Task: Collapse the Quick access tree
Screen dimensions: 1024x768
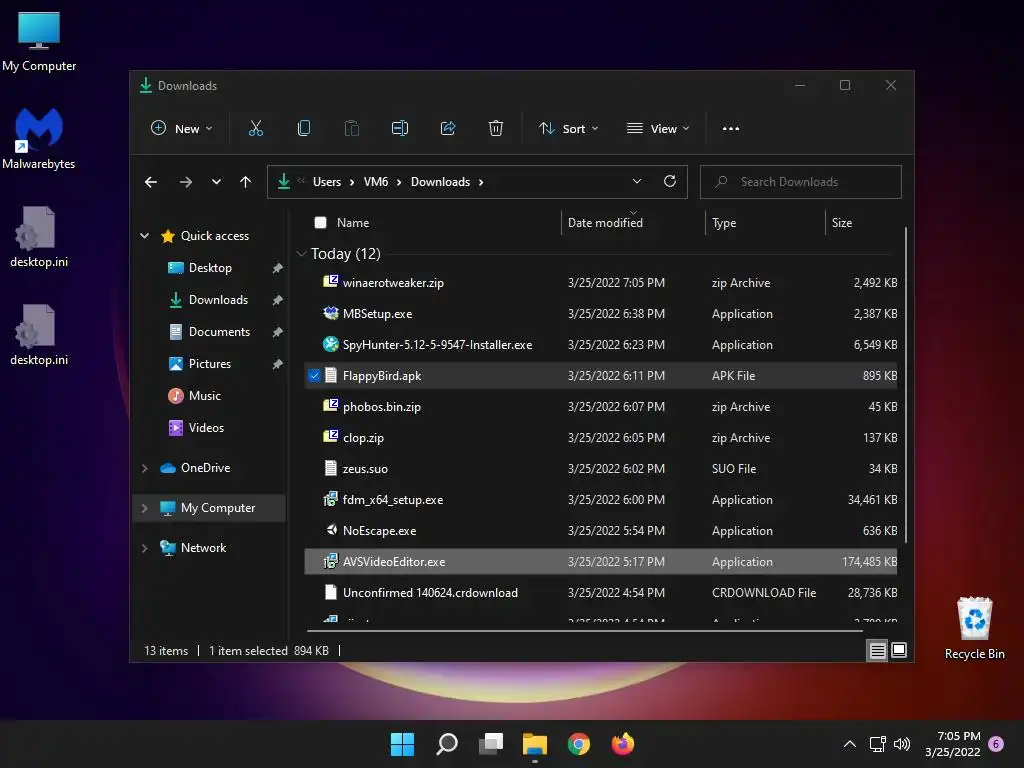Action: 145,236
